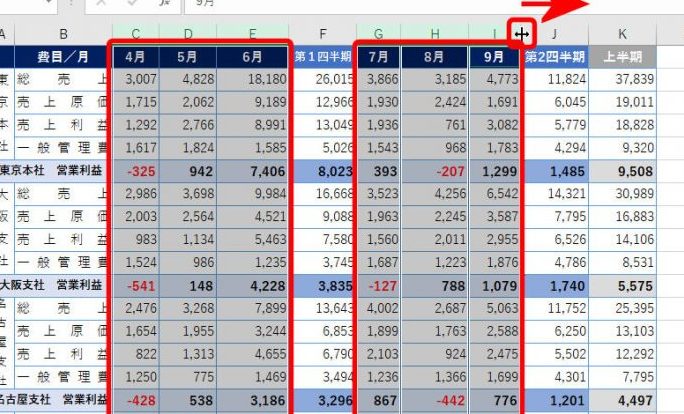Click the cell with value 7,406
Screen dimensions: 684x414
(253, 171)
